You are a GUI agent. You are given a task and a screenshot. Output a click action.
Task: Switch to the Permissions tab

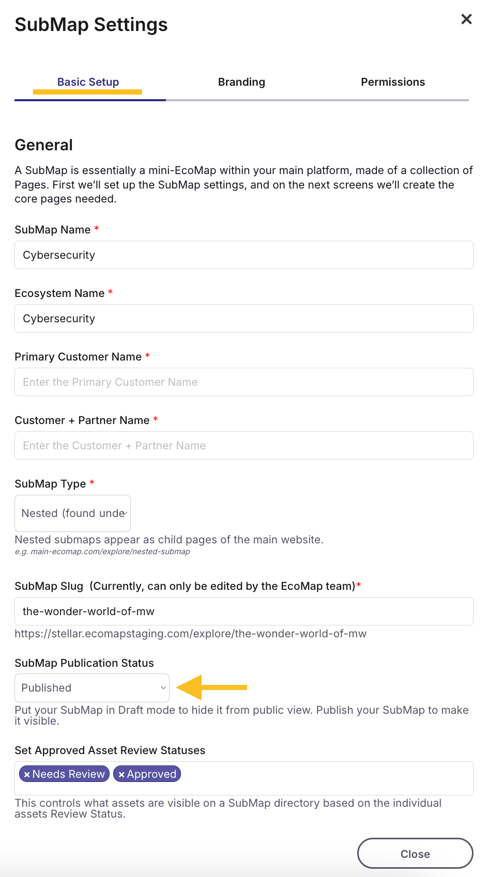[393, 82]
